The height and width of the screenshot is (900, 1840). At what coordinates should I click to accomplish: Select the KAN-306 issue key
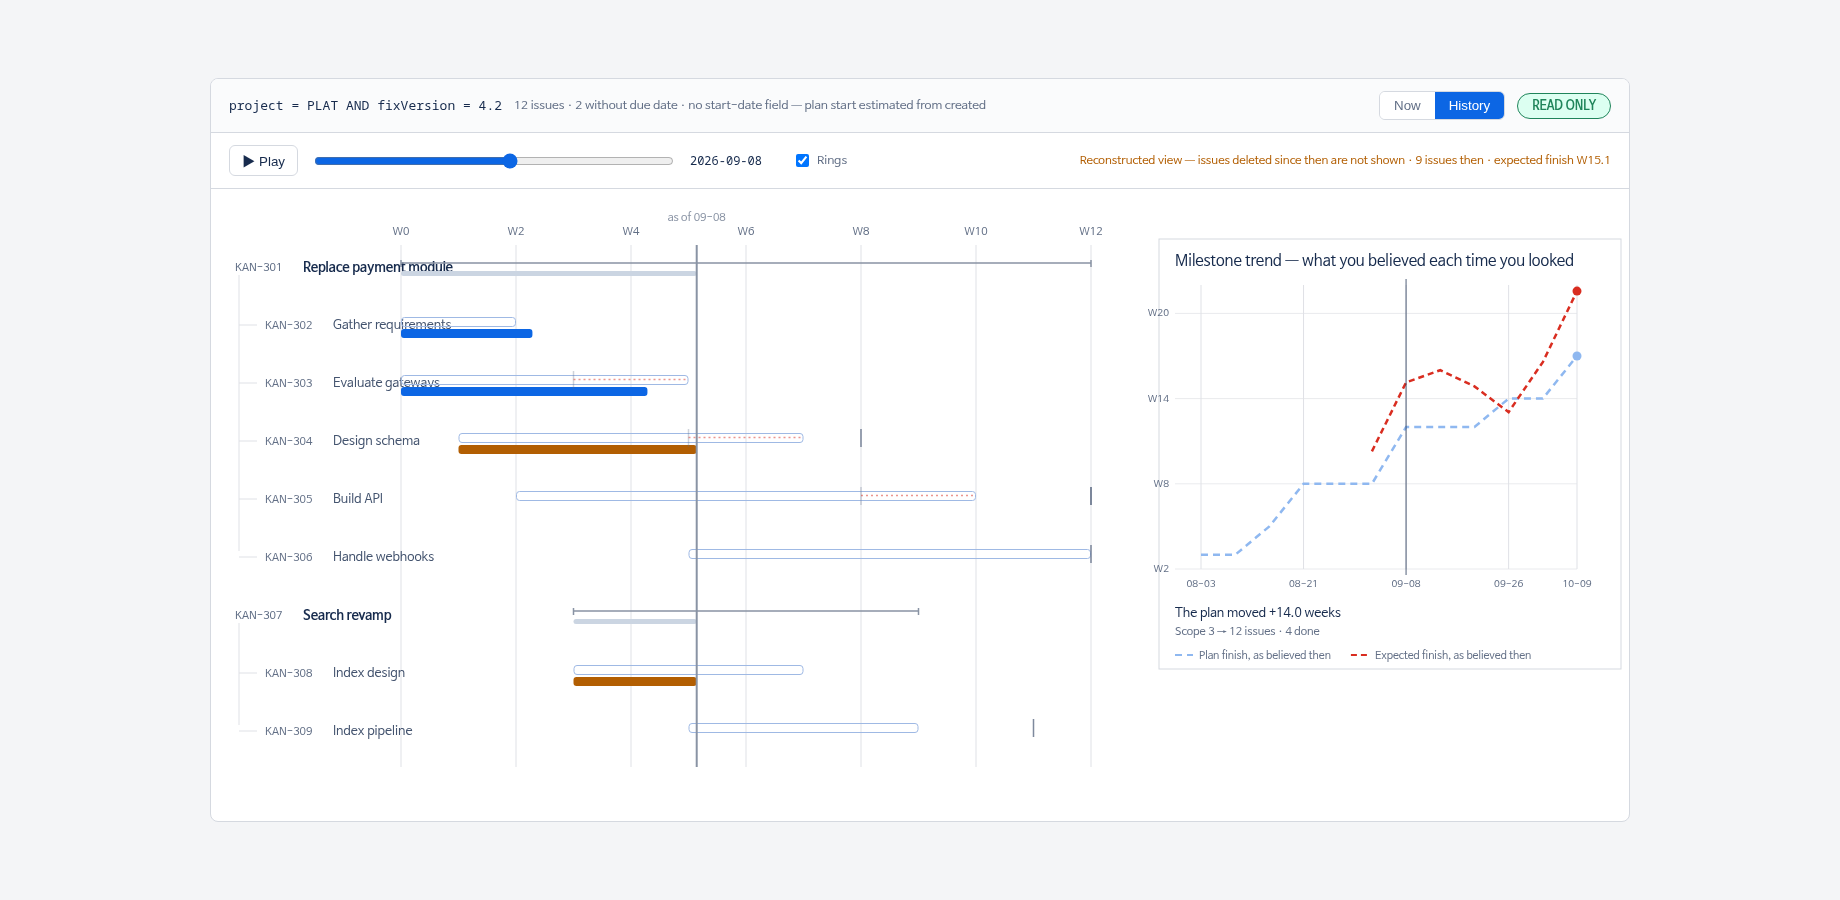(x=288, y=557)
